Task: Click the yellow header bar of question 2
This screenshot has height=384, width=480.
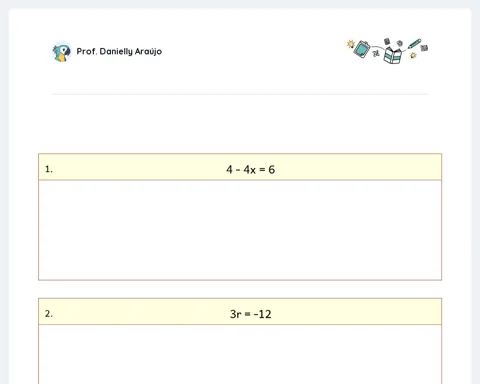Action: click(240, 311)
